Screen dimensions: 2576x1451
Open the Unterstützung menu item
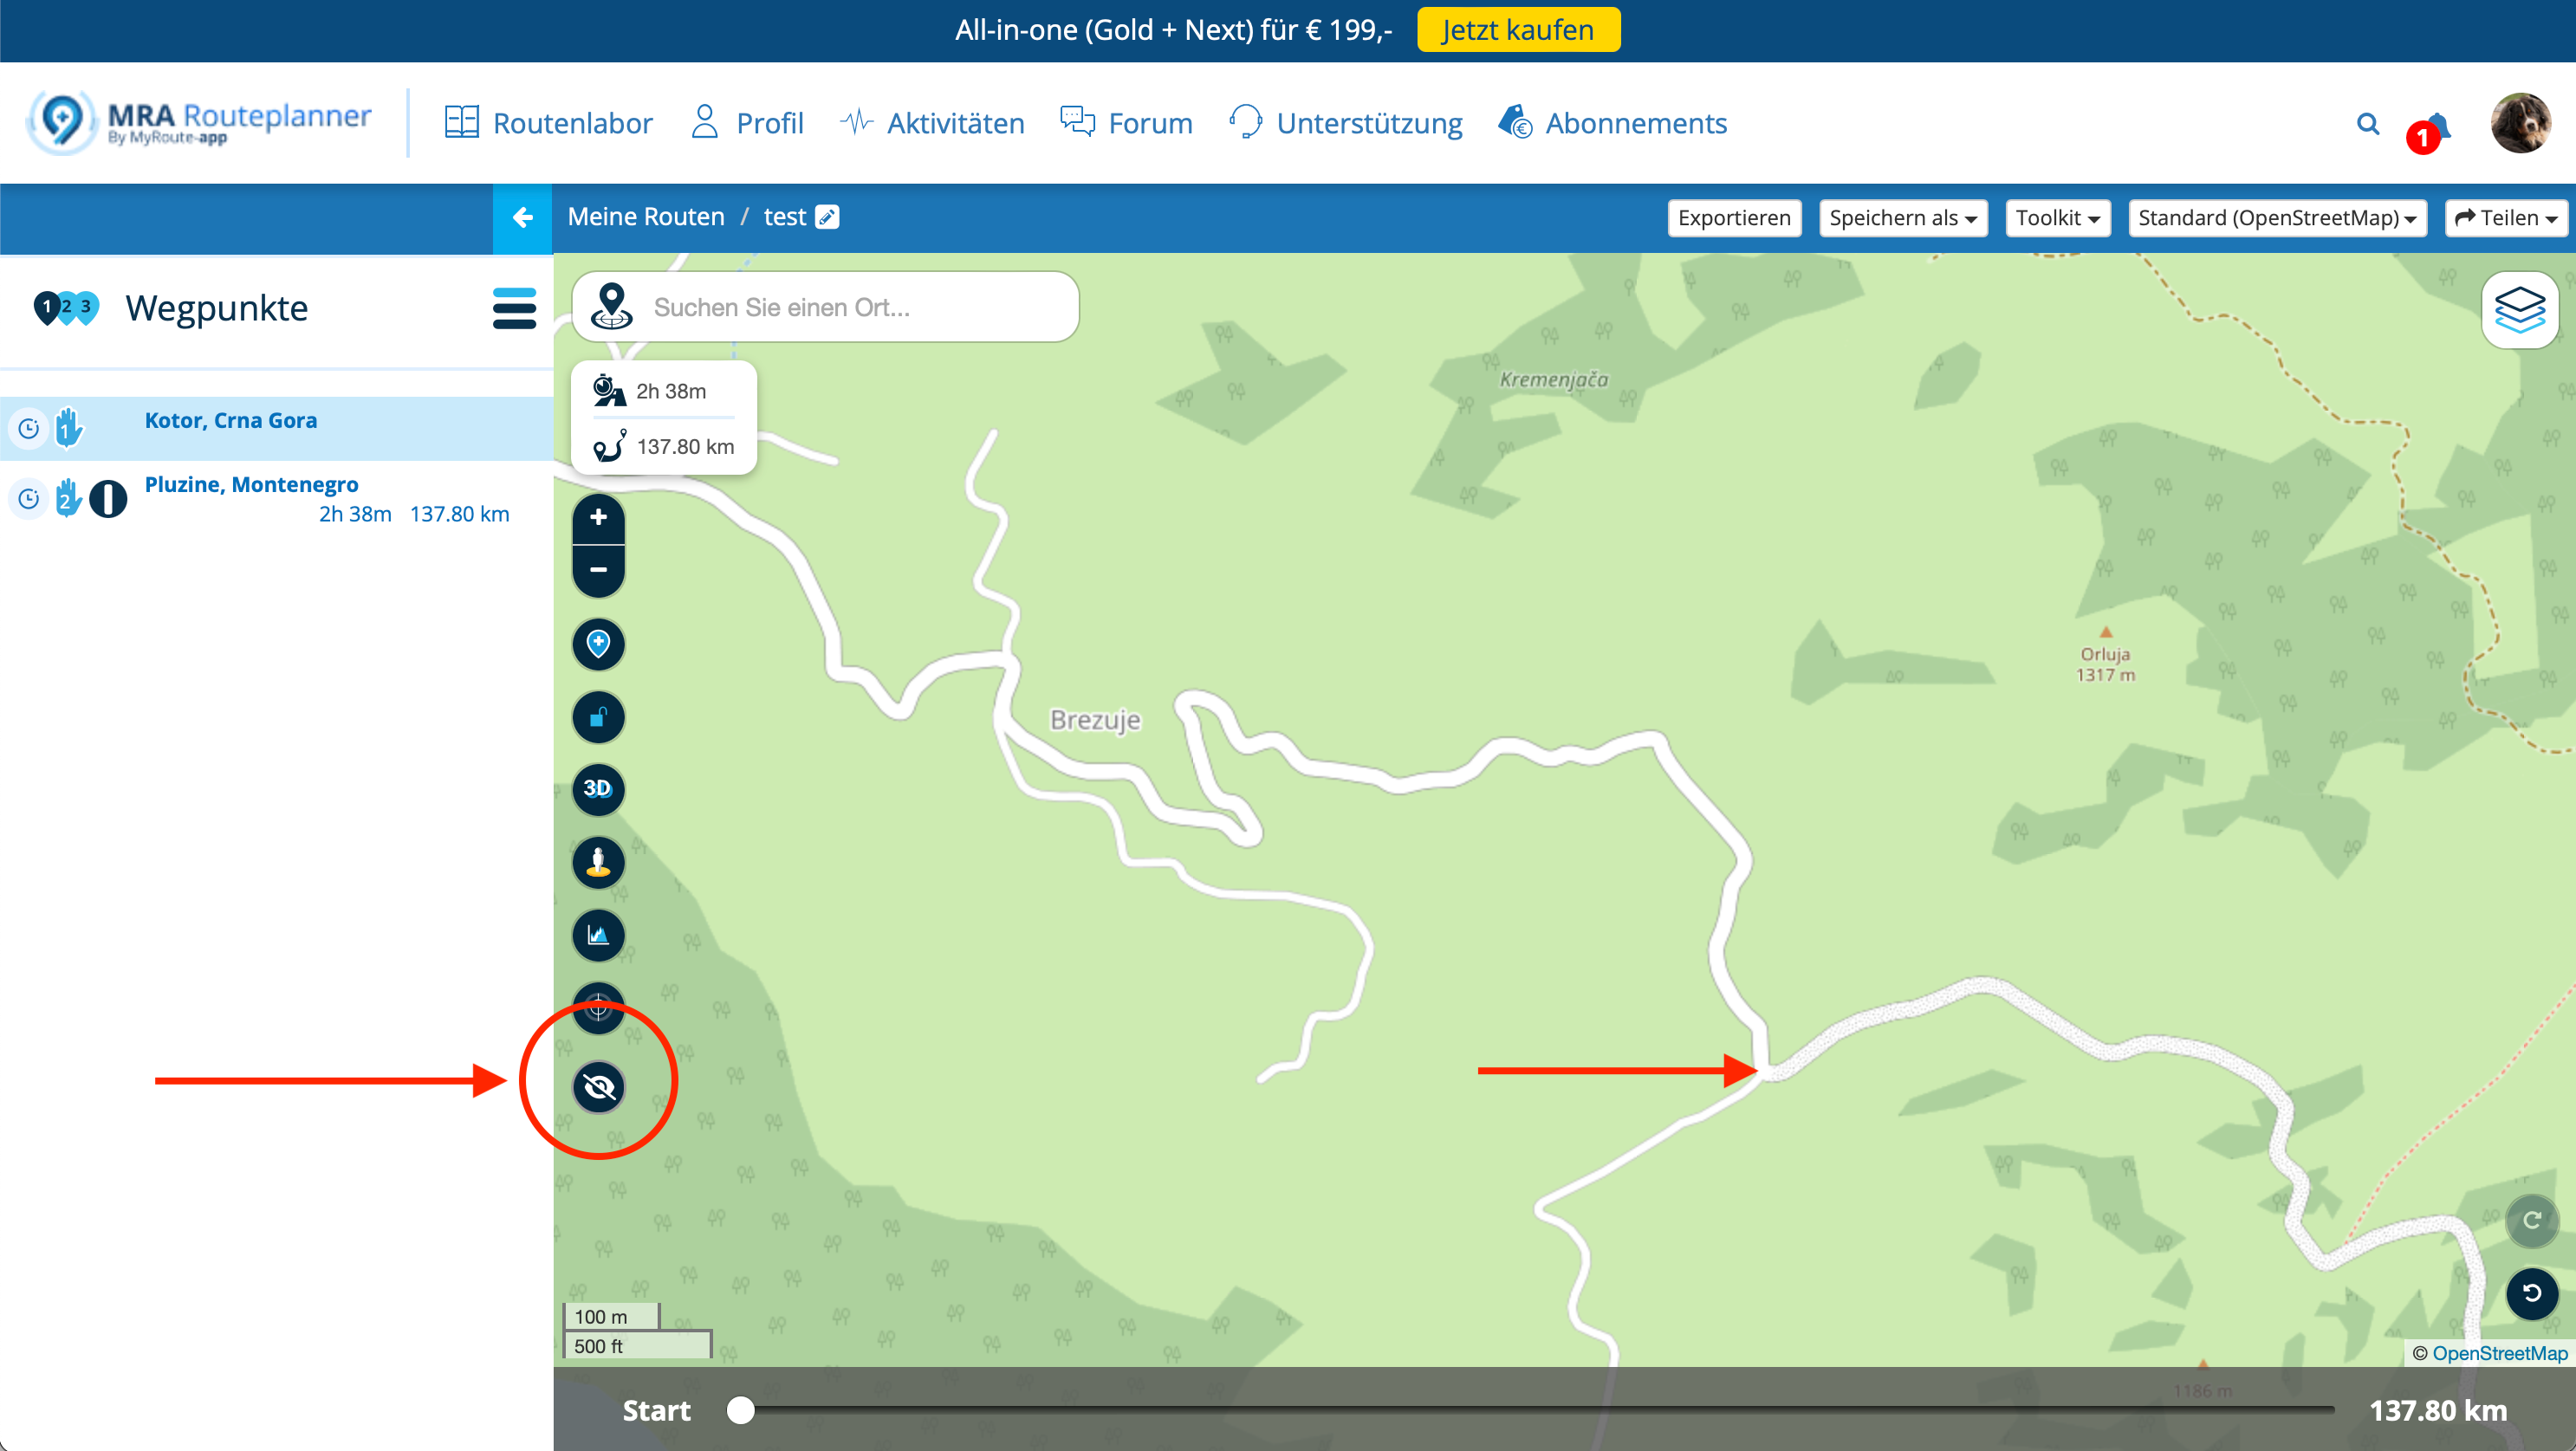coord(1346,123)
